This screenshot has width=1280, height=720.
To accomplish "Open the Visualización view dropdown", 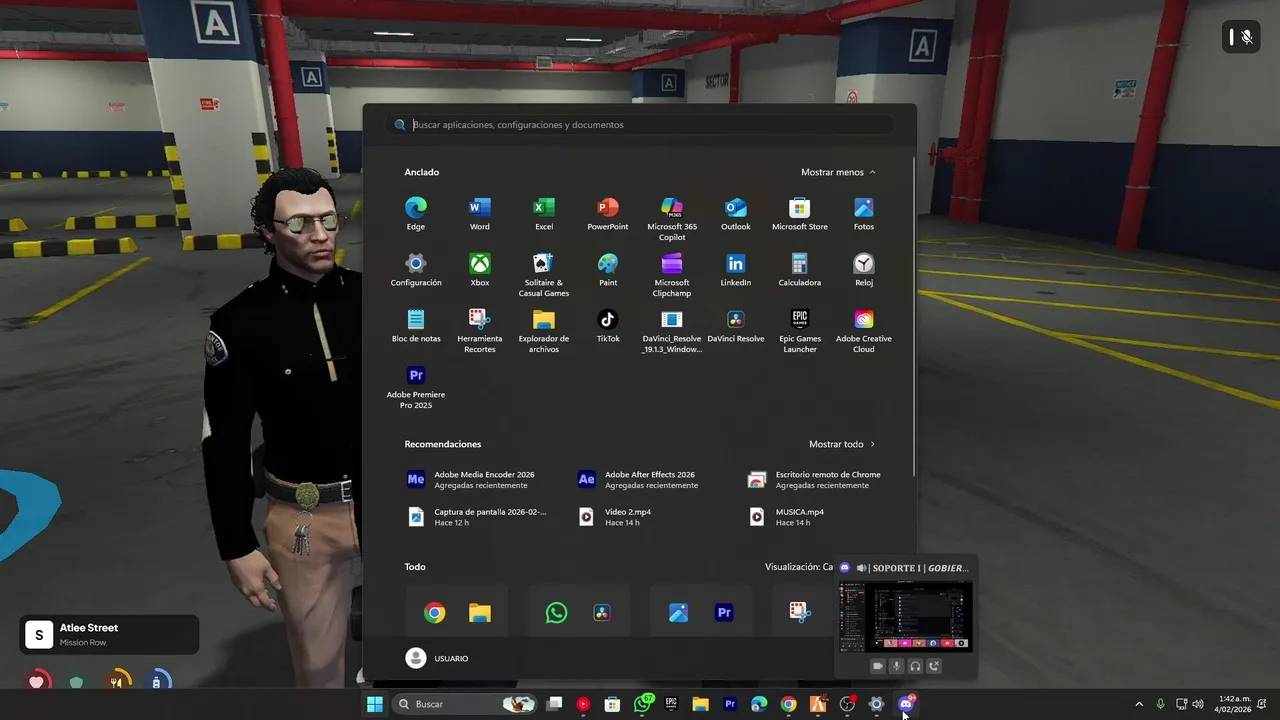I will 799,567.
